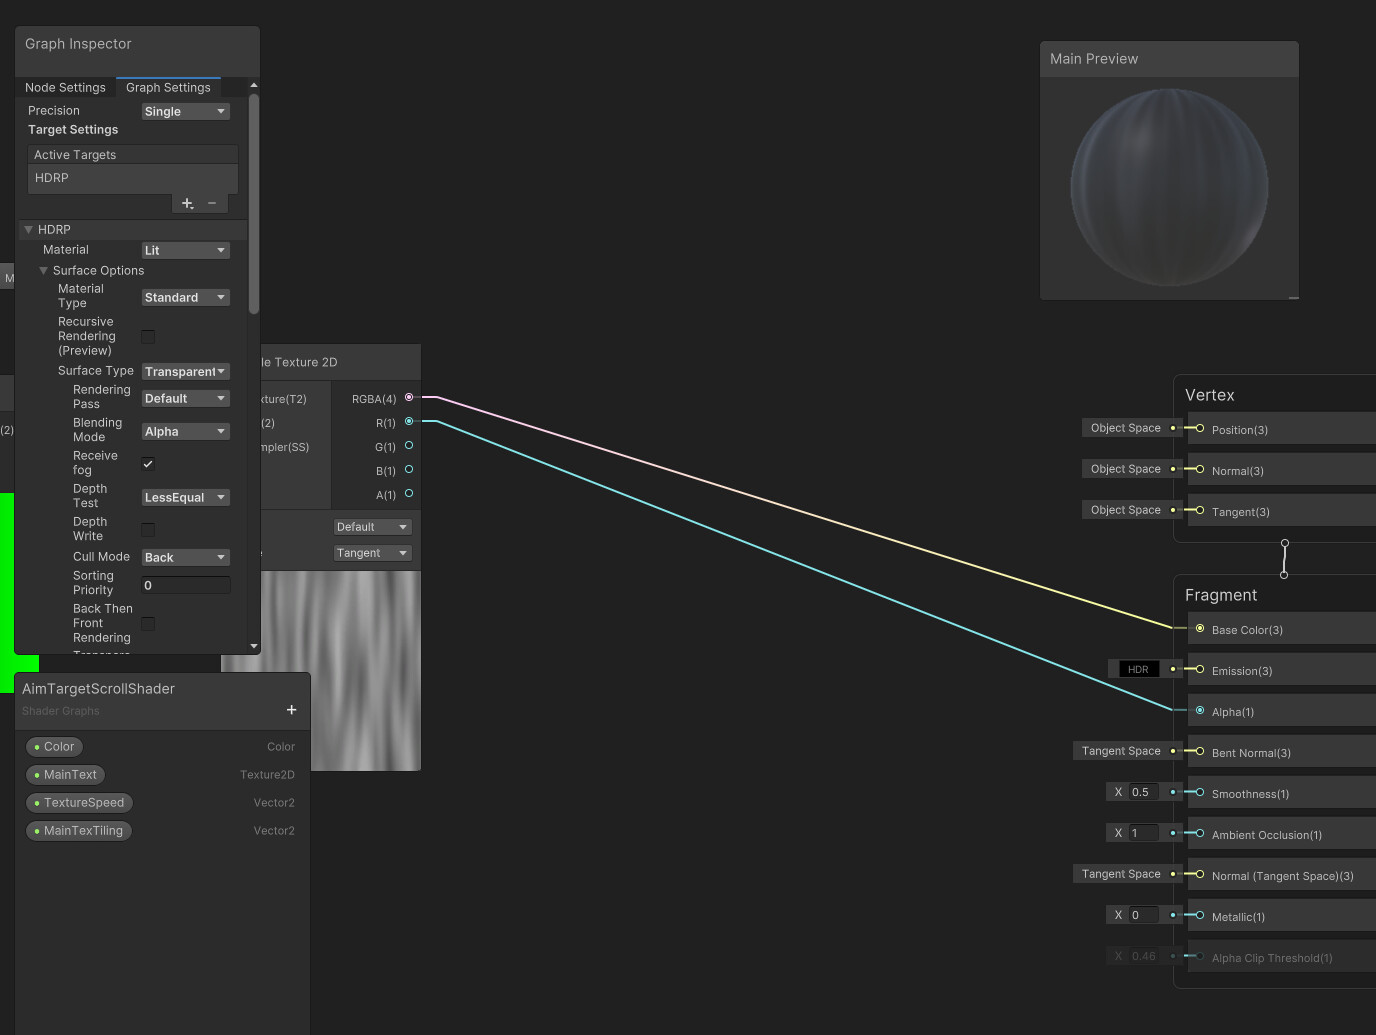Open the texture node Tangent dropdown
The image size is (1376, 1035).
pyautogui.click(x=372, y=553)
